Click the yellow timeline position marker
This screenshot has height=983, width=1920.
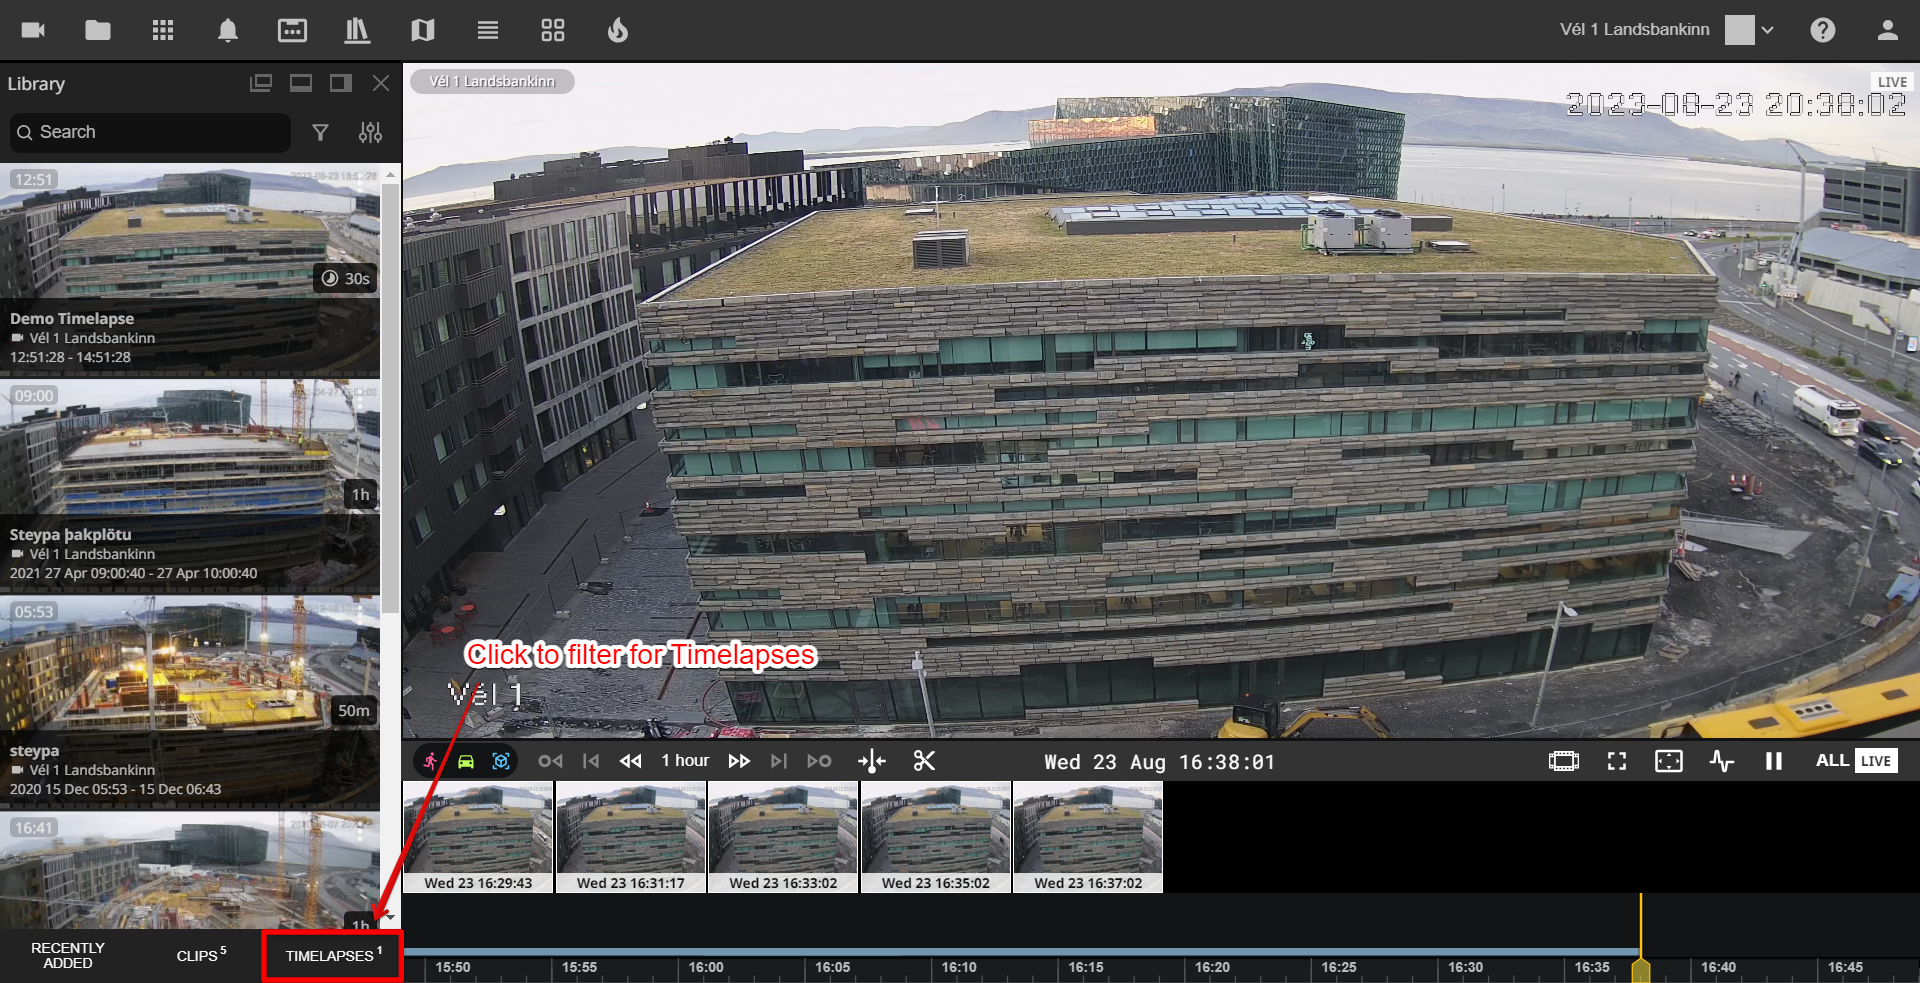tap(1640, 969)
